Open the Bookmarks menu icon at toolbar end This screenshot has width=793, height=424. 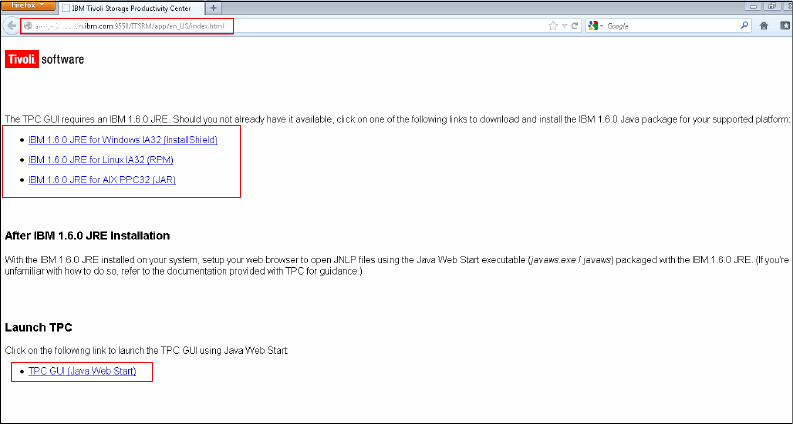point(783,25)
